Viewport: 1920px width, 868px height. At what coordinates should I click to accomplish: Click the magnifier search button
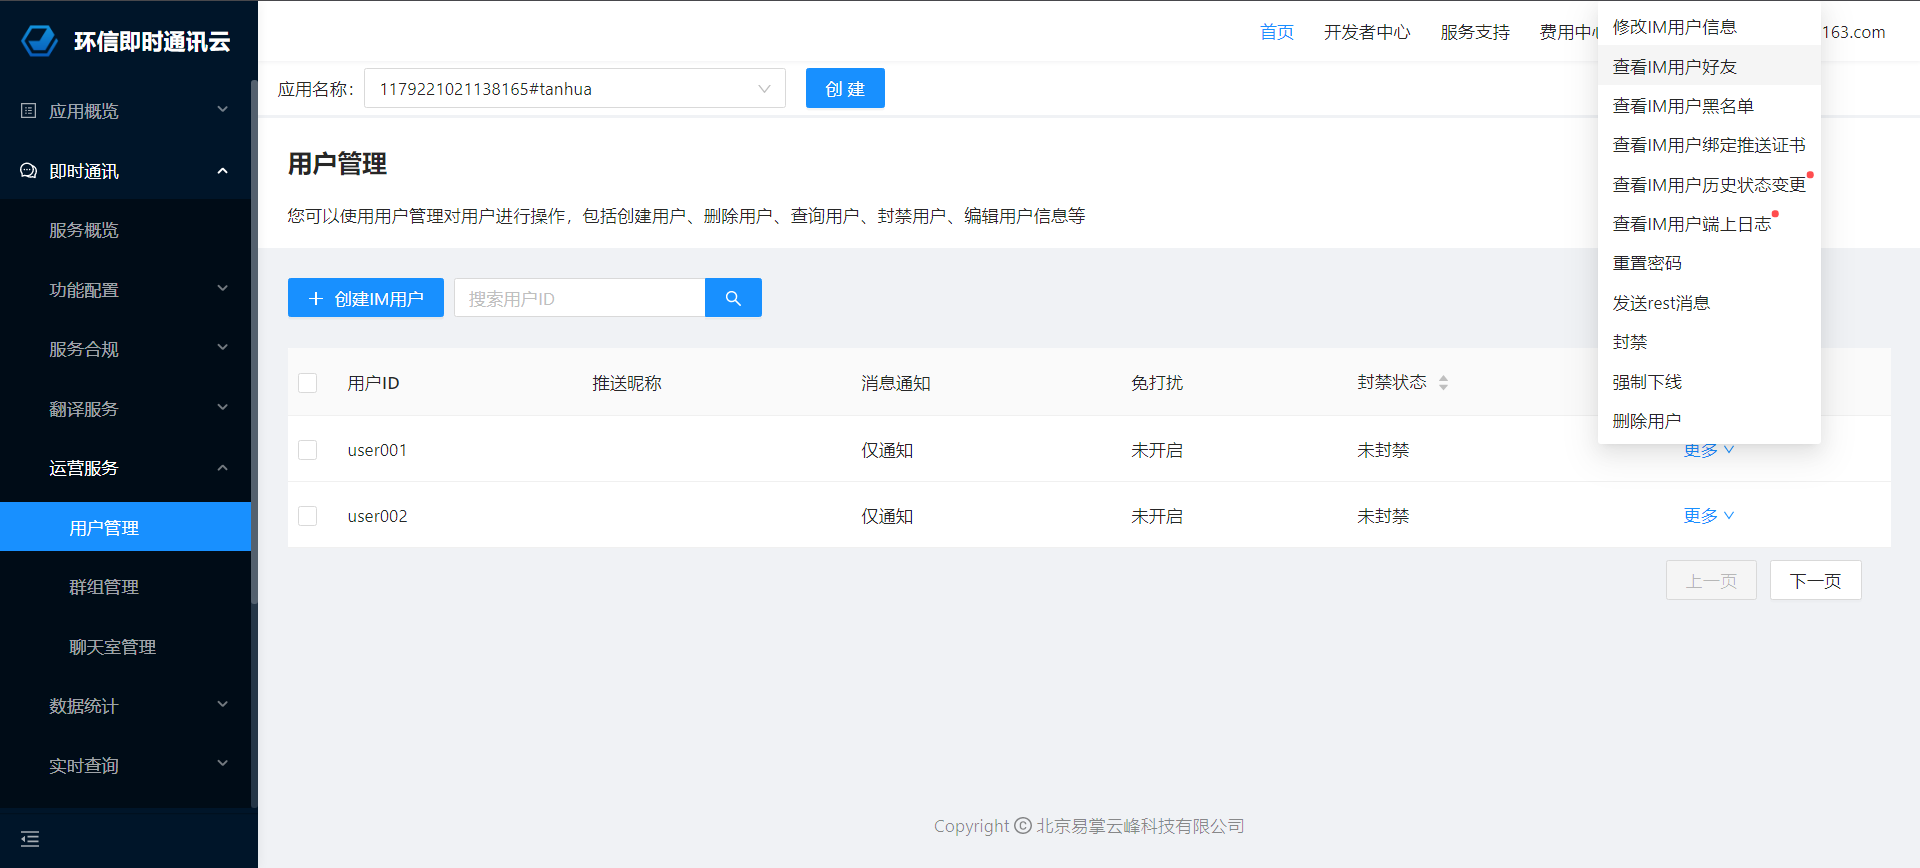pos(733,298)
